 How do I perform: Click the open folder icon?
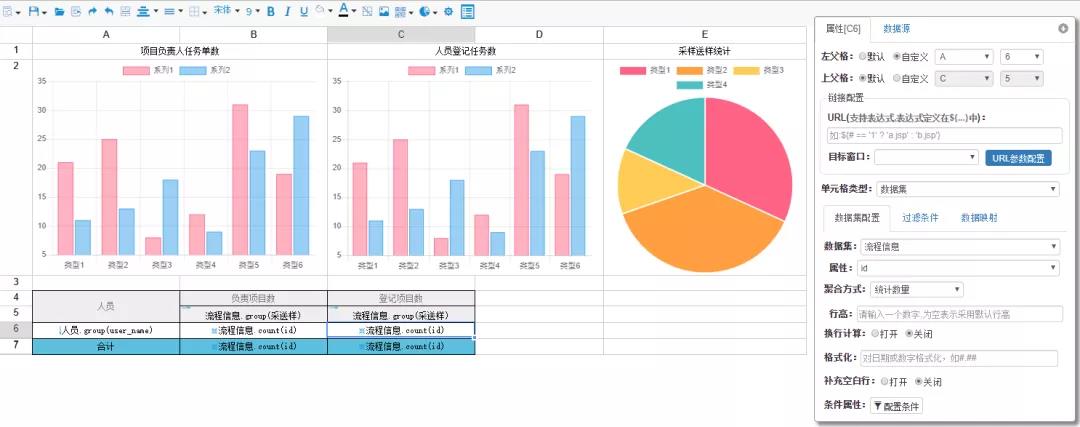click(x=59, y=11)
